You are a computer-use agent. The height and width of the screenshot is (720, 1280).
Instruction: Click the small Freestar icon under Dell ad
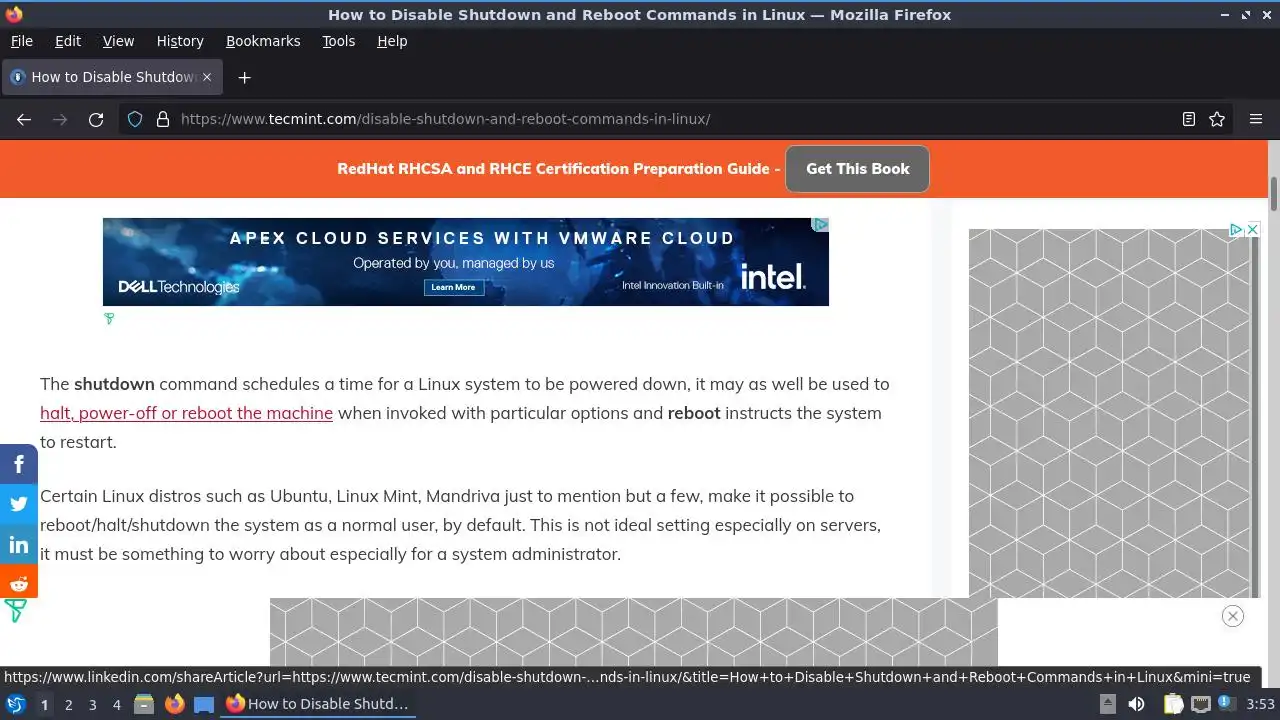[109, 319]
